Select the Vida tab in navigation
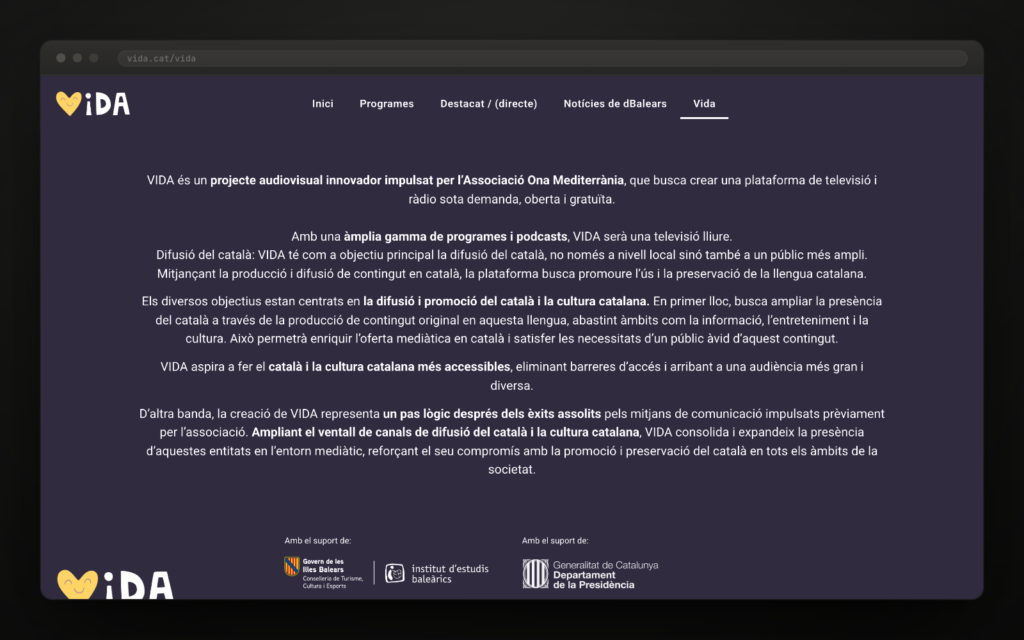Viewport: 1024px width, 640px height. 704,104
